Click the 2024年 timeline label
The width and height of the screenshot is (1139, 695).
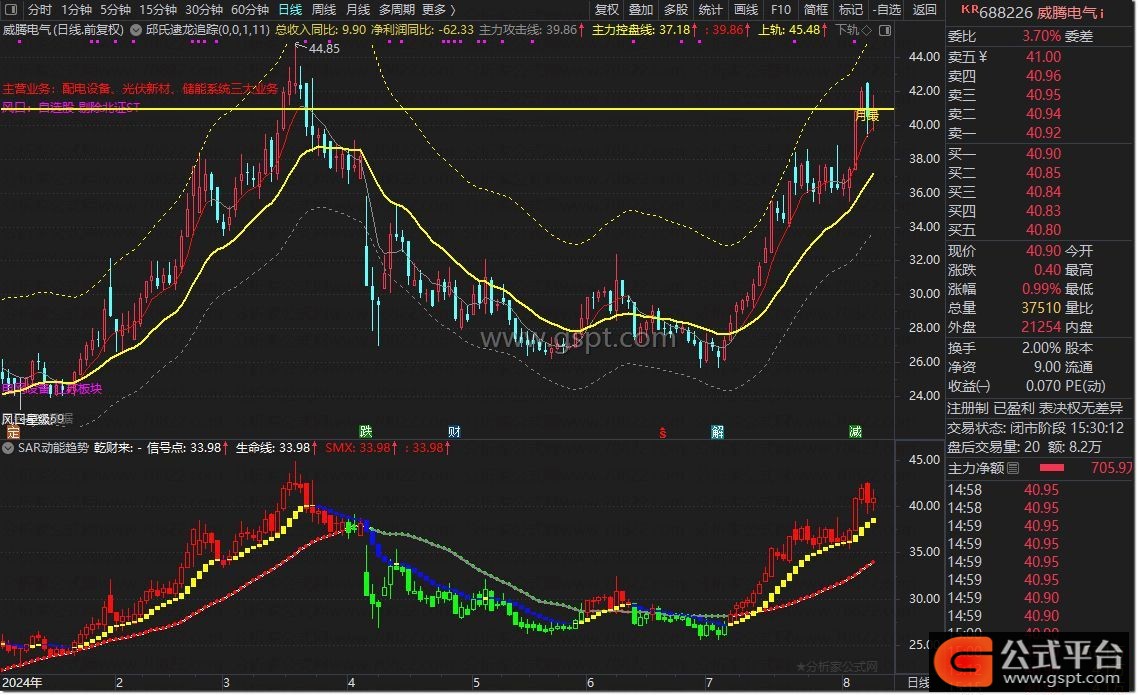[23, 683]
